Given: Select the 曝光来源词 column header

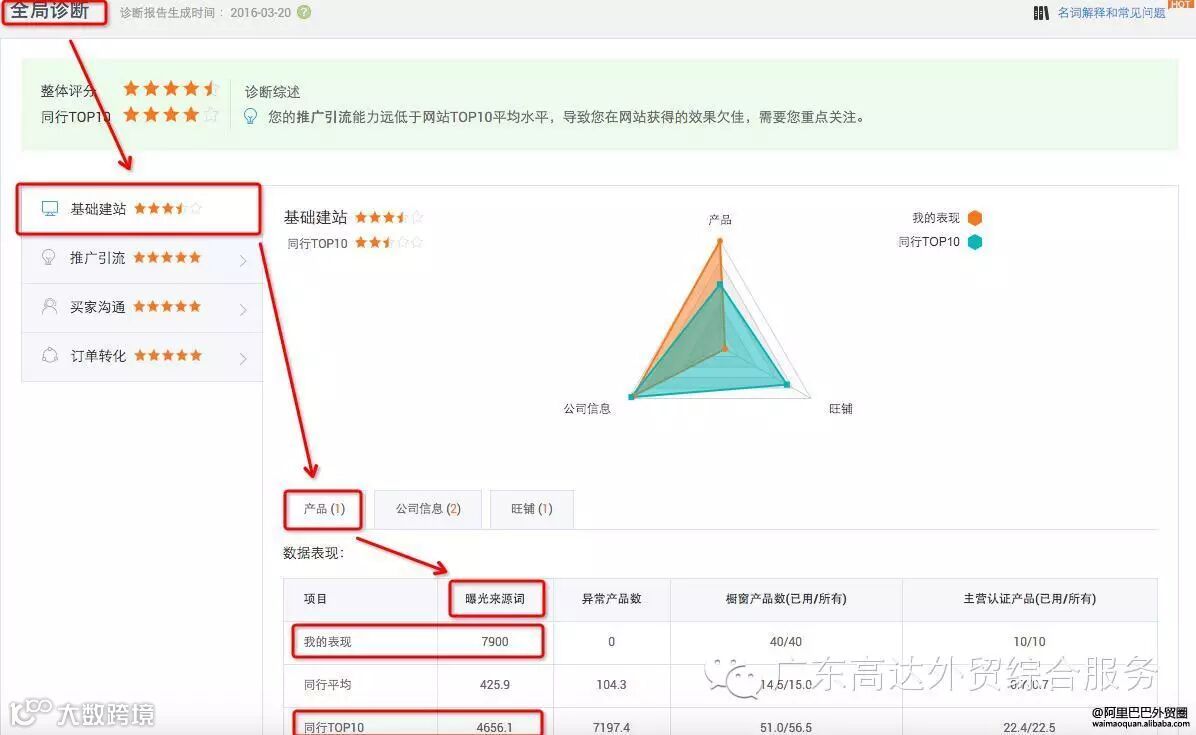Looking at the screenshot, I should pos(493,598).
